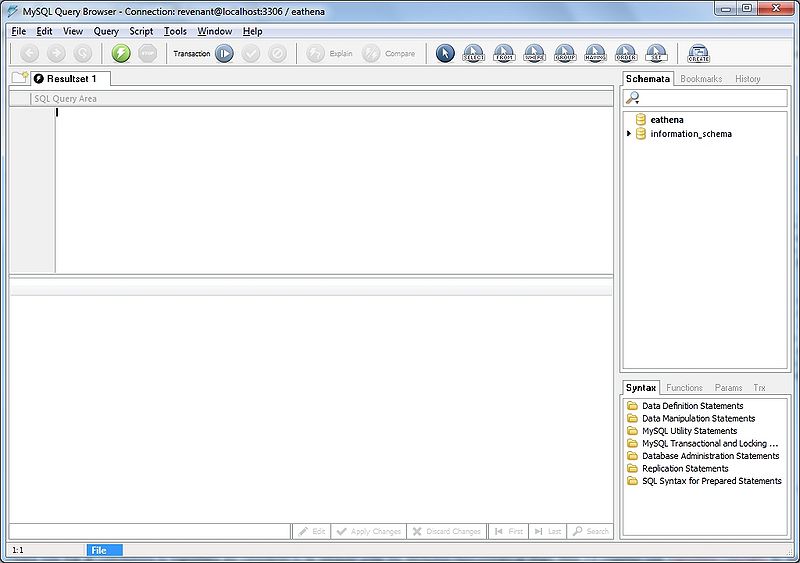
Task: Expand the information_schema tree node
Action: (629, 134)
